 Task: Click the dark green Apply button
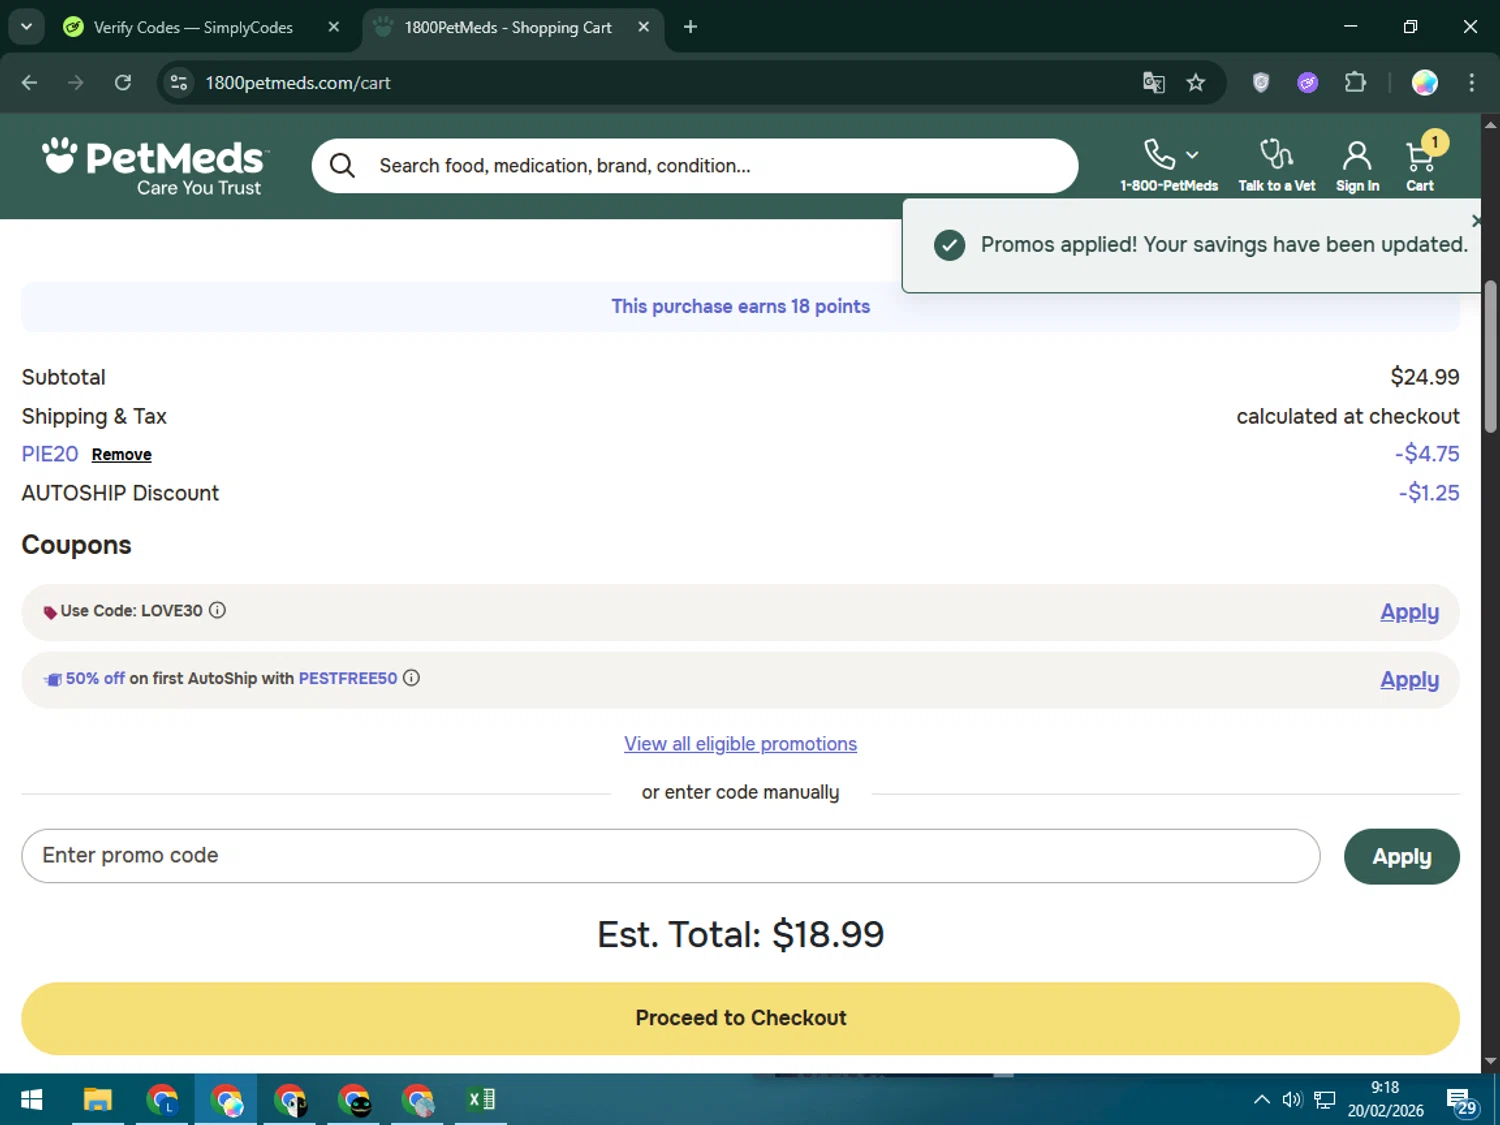1401,857
